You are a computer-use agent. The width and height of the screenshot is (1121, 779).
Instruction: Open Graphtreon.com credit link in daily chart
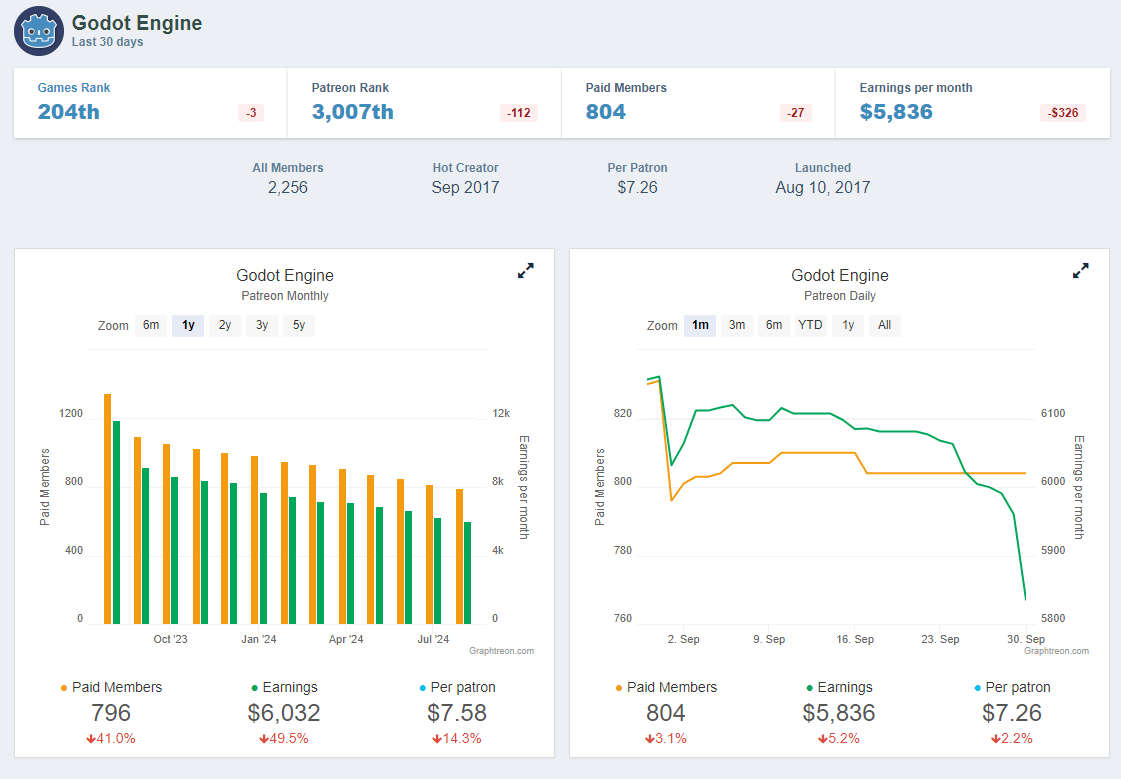[x=1056, y=651]
